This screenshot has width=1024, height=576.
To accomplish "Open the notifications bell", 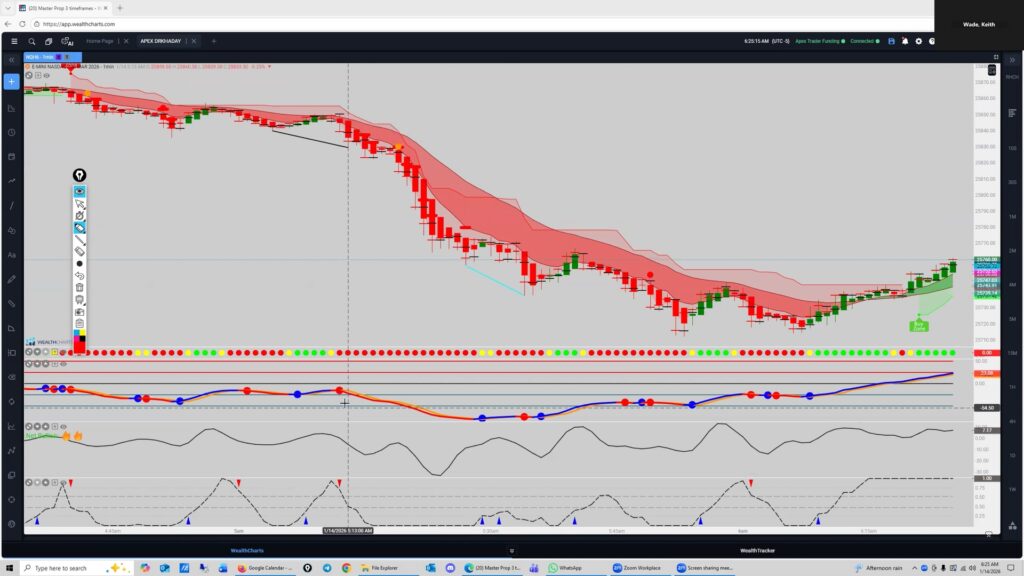I will (x=905, y=41).
